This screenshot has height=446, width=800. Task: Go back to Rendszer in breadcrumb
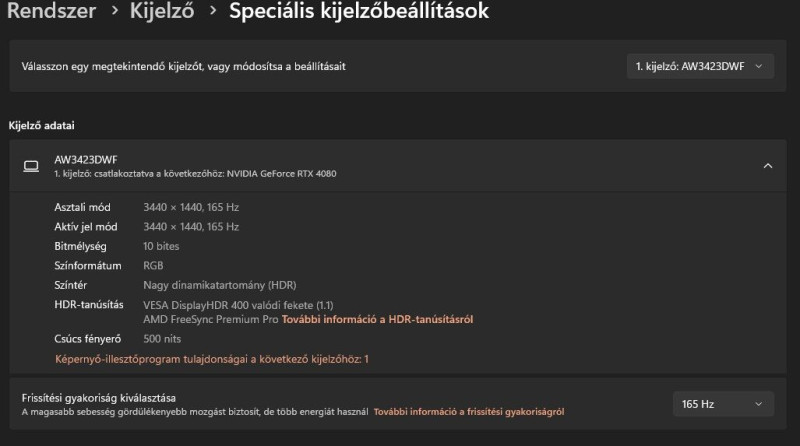click(52, 12)
